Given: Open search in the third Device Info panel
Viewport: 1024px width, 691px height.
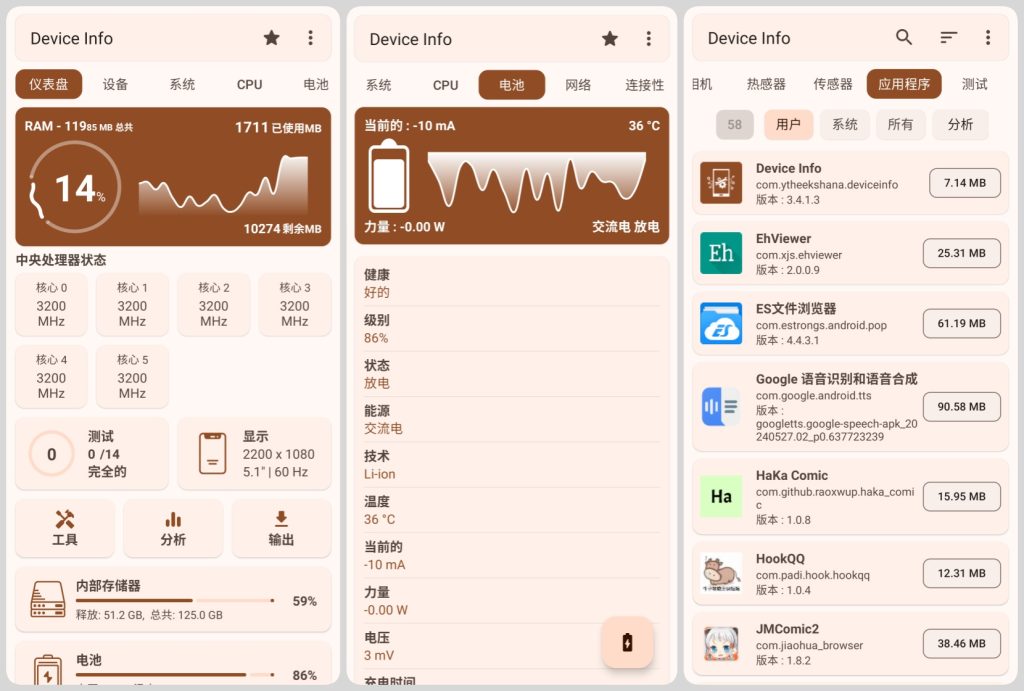Looking at the screenshot, I should click(x=904, y=36).
